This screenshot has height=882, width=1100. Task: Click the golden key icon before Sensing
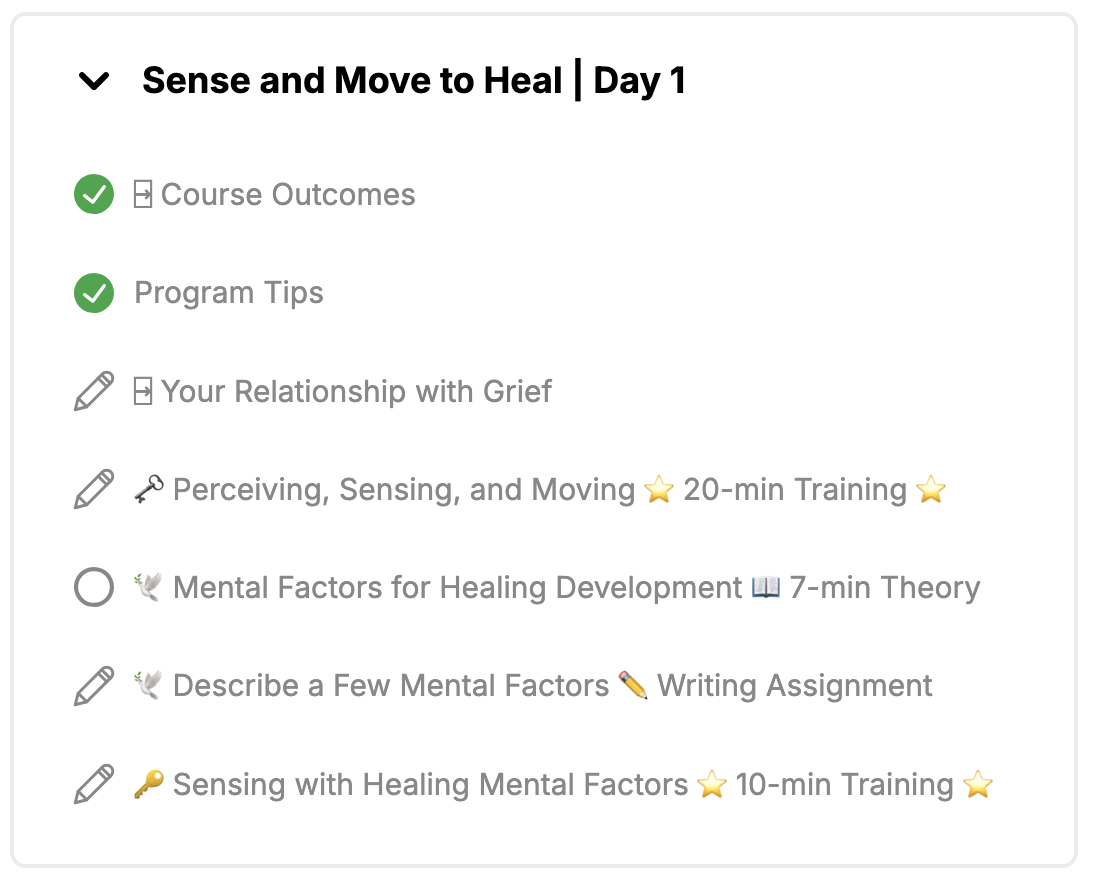149,784
